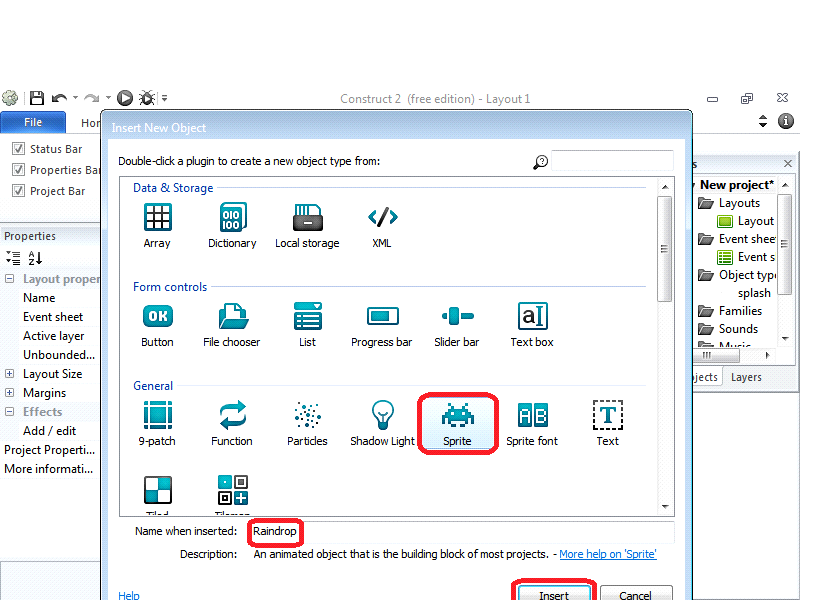Select the Array plugin icon
This screenshot has width=819, height=600.
pyautogui.click(x=157, y=217)
